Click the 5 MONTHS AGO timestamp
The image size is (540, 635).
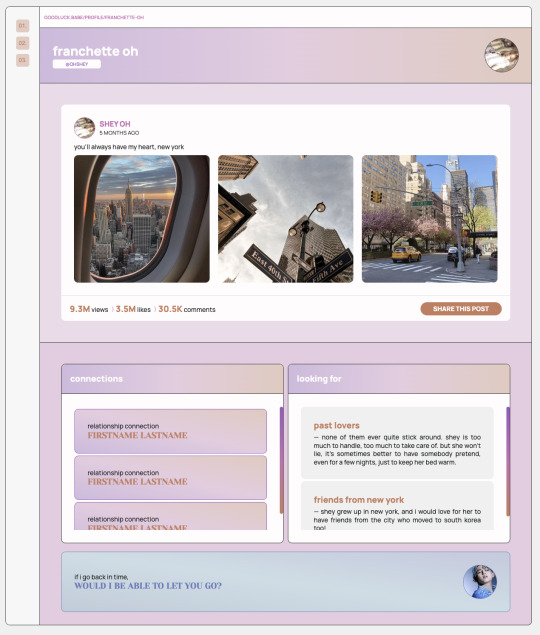pos(119,133)
